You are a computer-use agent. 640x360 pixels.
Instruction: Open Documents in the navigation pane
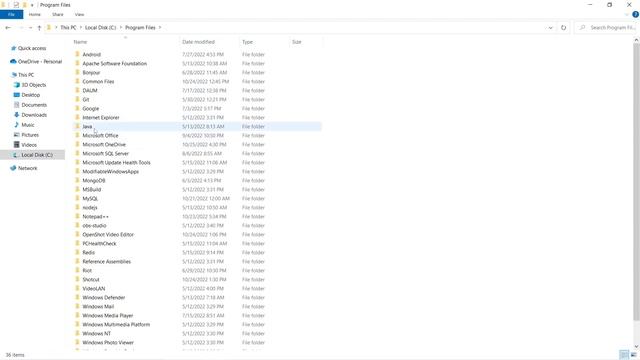(34, 105)
